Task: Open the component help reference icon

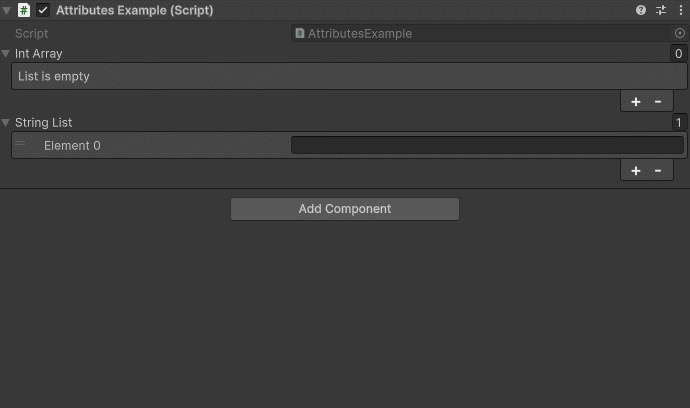Action: (x=641, y=10)
